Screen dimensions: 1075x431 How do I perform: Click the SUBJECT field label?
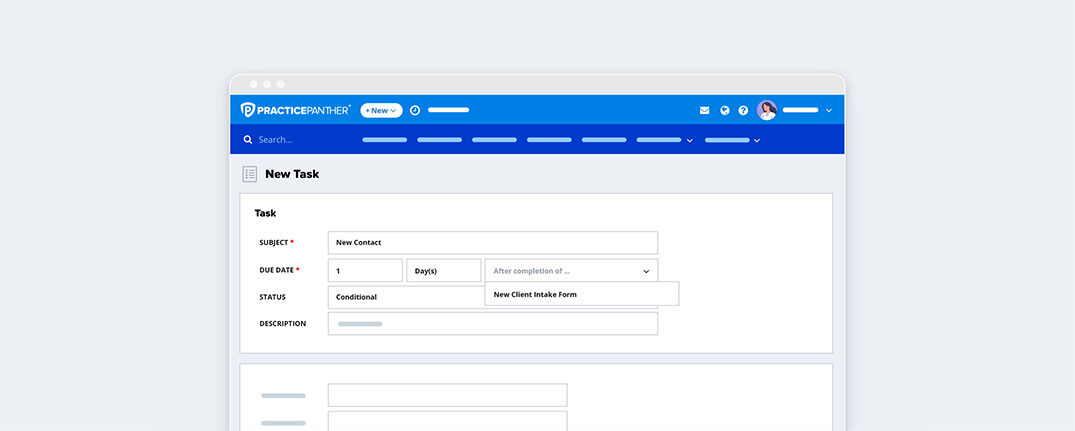tap(276, 243)
